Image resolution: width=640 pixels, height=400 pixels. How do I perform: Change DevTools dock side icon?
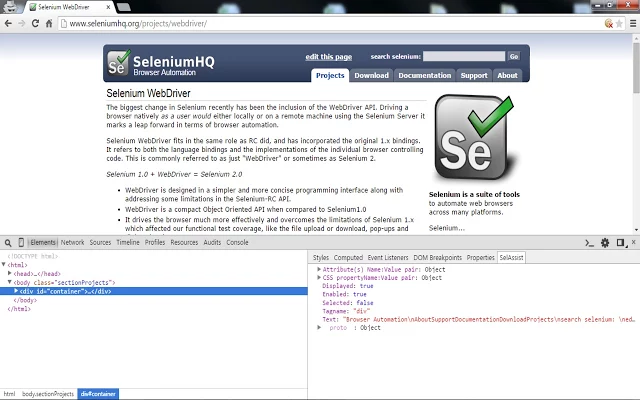pos(622,243)
